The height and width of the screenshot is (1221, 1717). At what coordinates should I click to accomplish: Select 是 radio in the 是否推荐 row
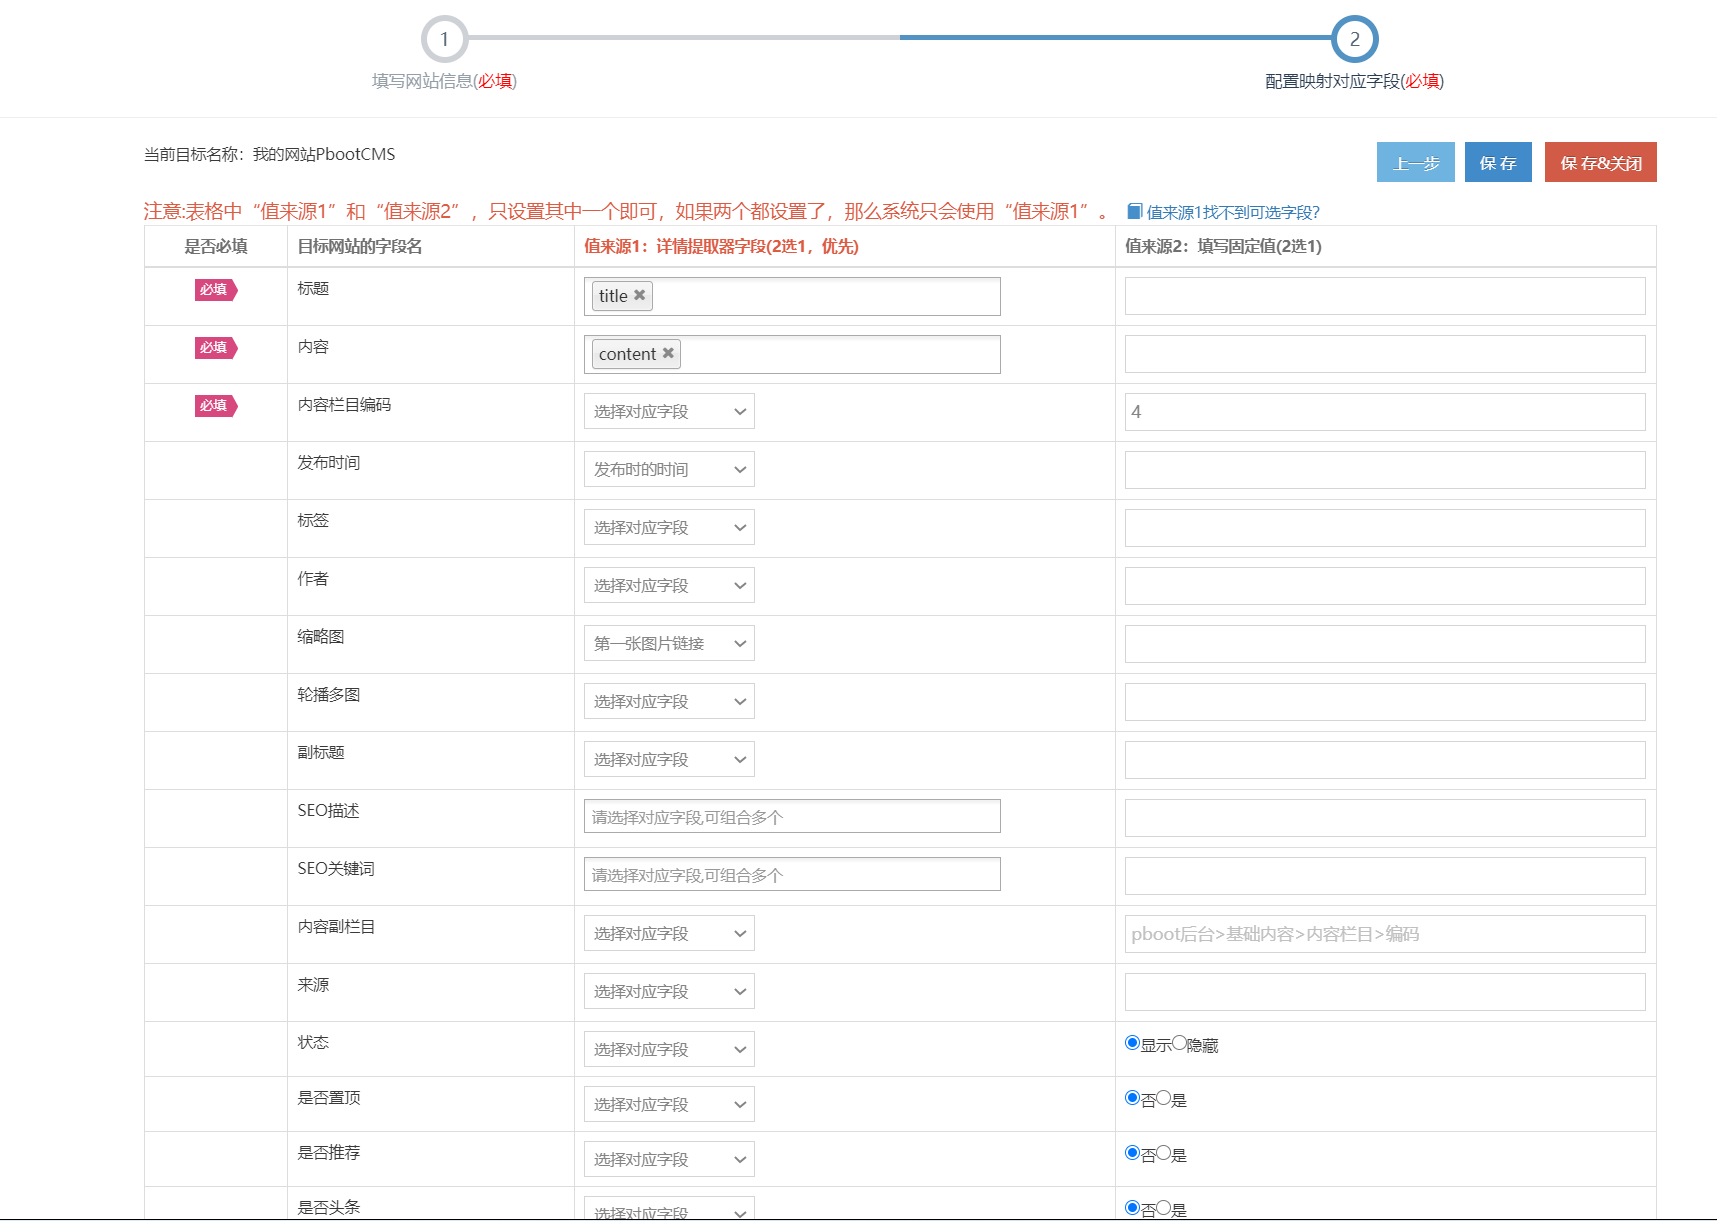pyautogui.click(x=1163, y=1153)
